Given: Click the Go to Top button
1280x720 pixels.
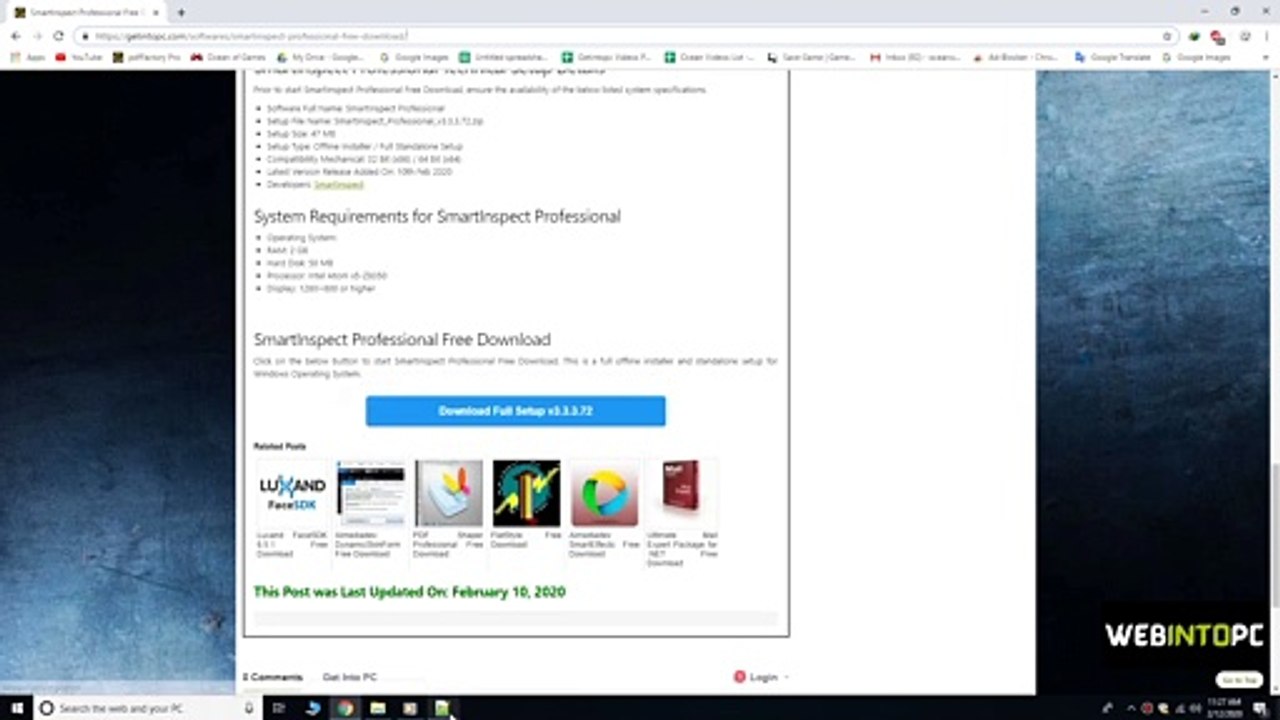Looking at the screenshot, I should [1240, 680].
